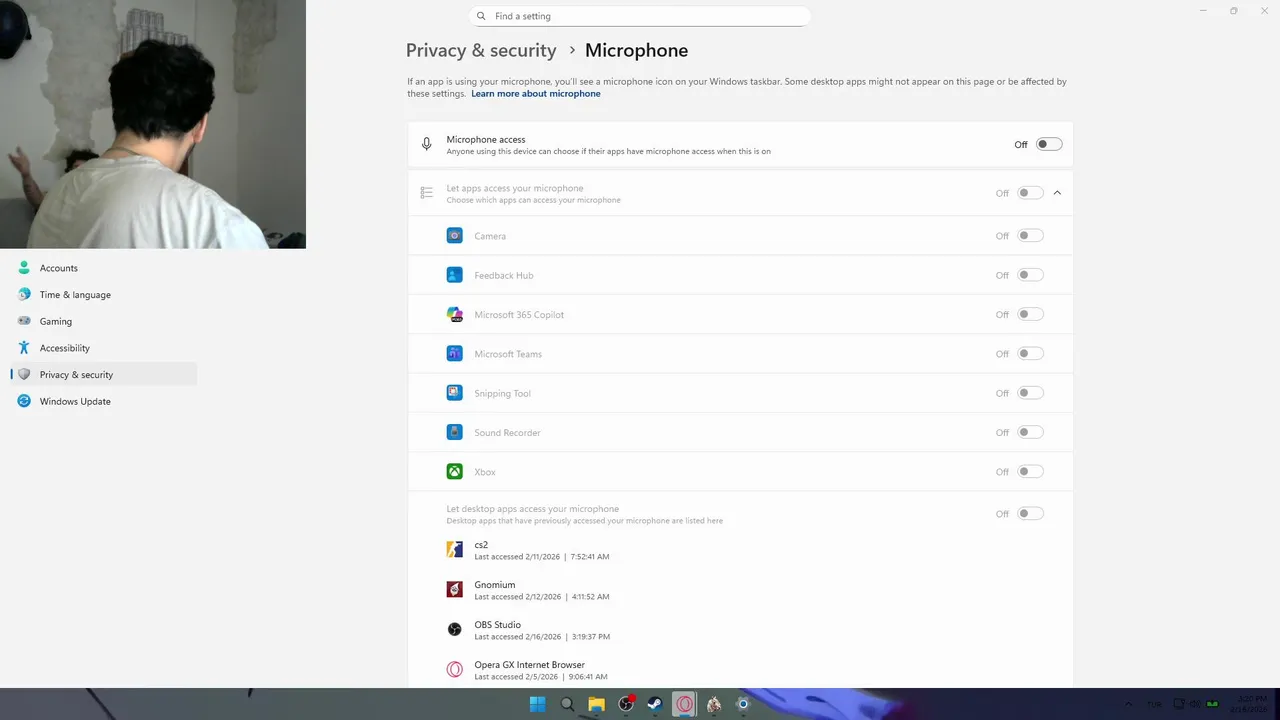Screen dimensions: 1280x720
Task: Toggle the Microsoft 365 Copilot switch
Action: click(1030, 314)
